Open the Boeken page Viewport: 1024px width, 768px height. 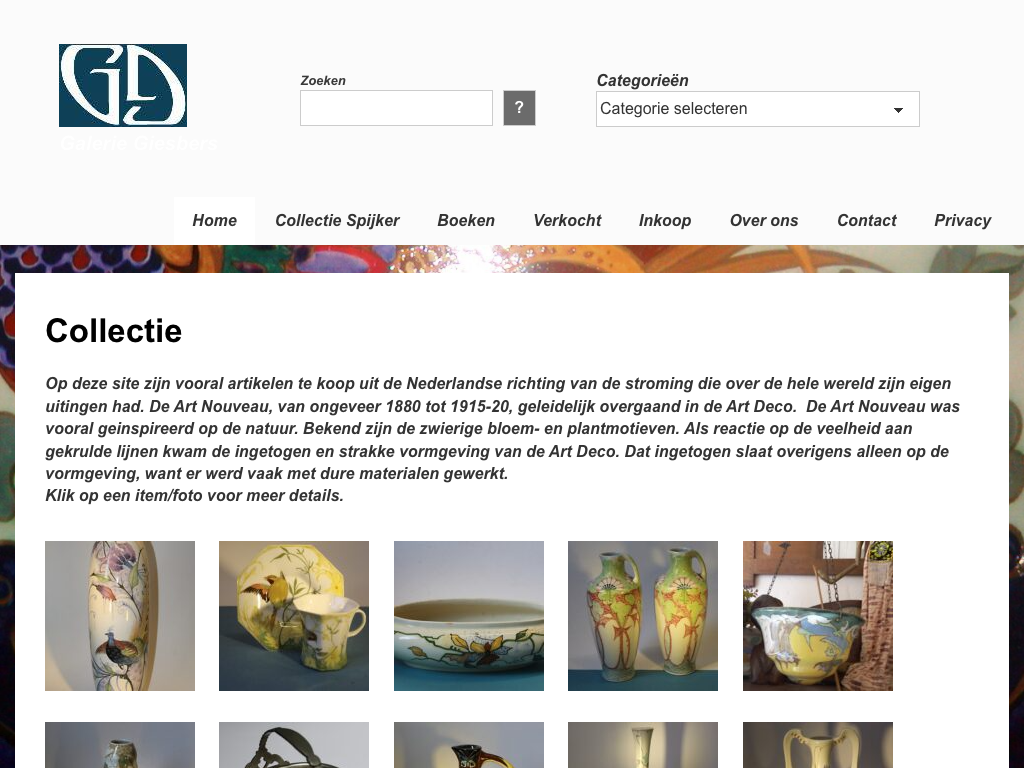point(466,221)
